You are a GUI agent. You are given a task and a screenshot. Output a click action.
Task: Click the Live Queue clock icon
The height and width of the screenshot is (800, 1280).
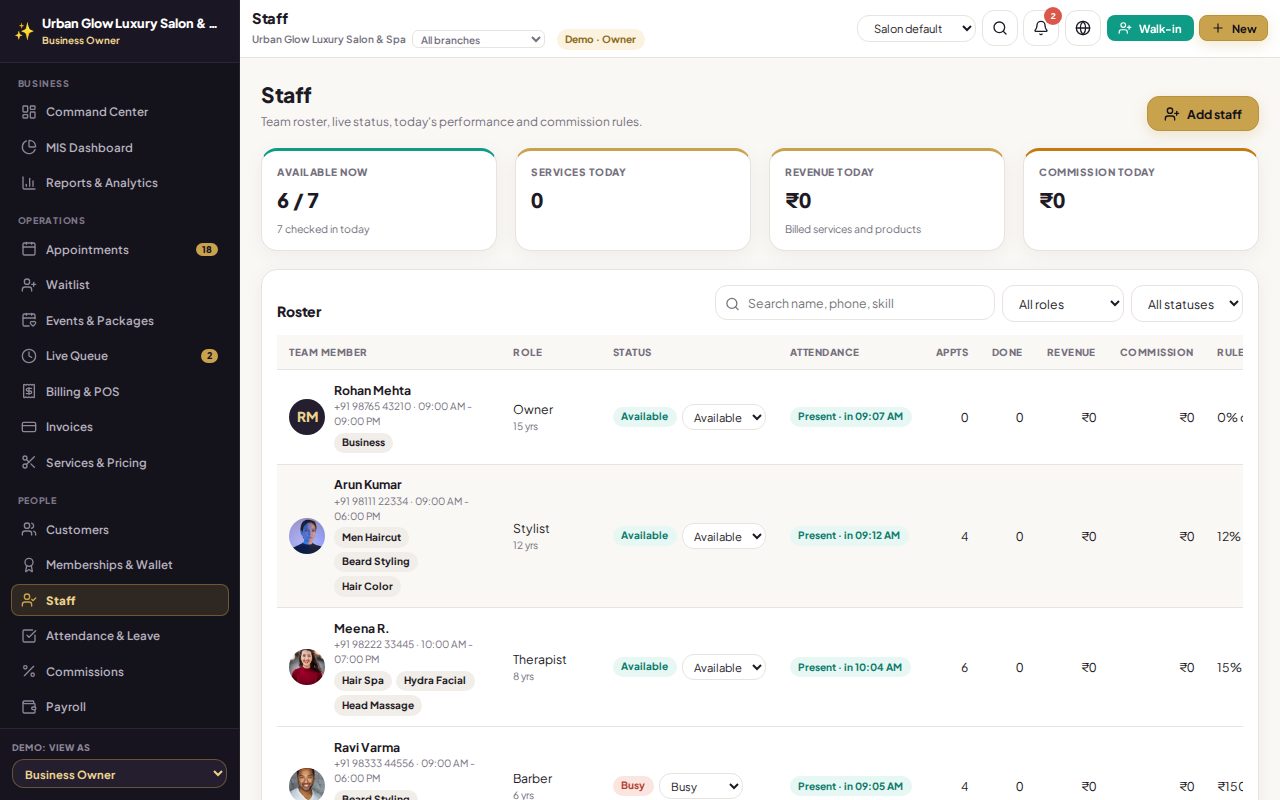pos(29,356)
